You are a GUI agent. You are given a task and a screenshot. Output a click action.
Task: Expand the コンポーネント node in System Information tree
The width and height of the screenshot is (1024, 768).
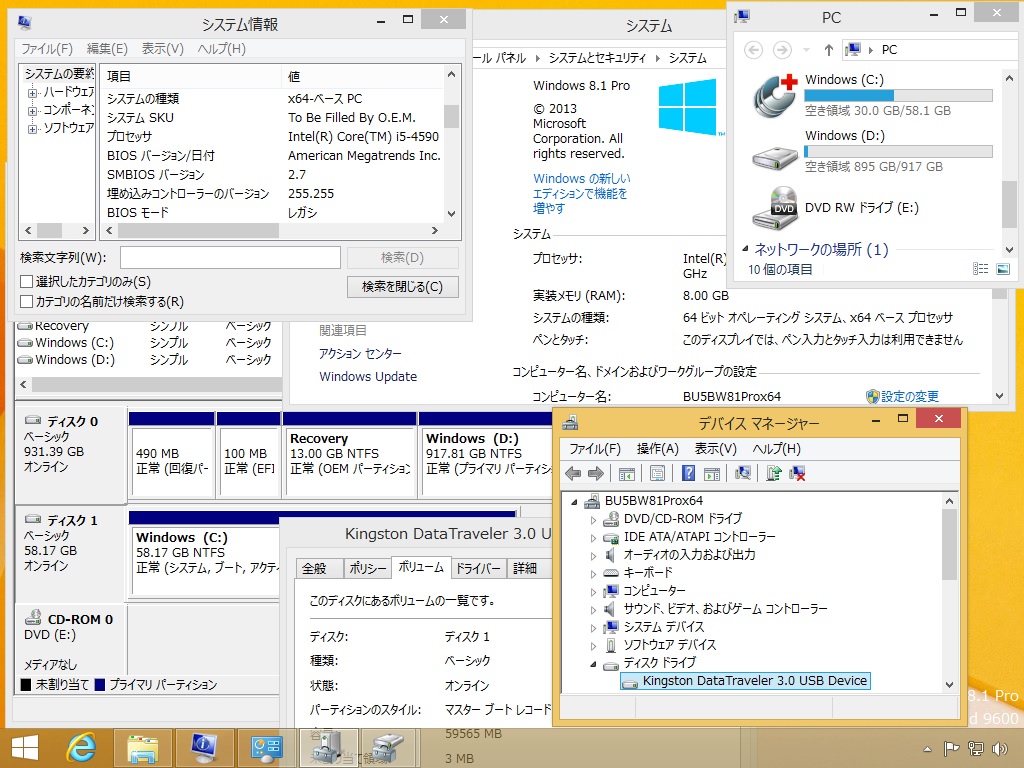pos(32,111)
